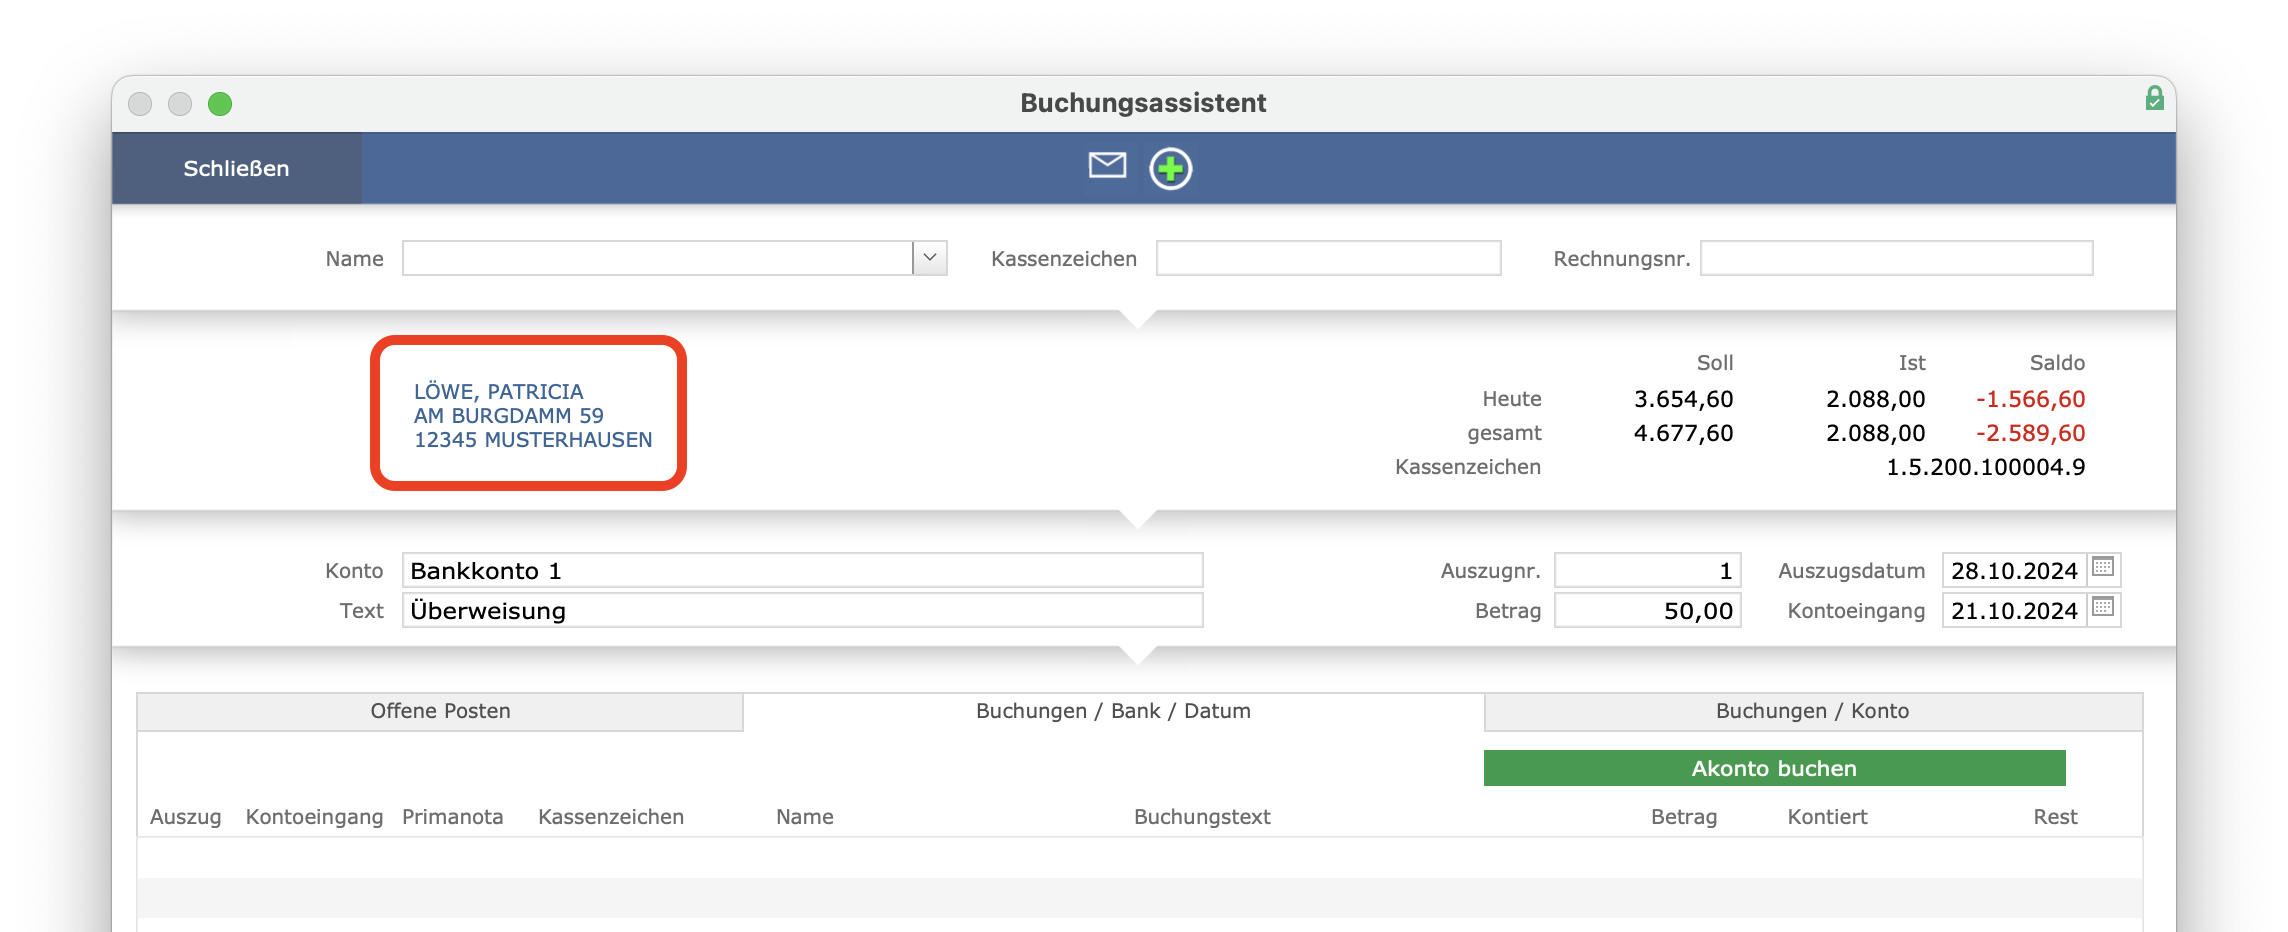Click the address line AM BURGDAMM 59
The height and width of the screenshot is (932, 2288).
pos(509,416)
